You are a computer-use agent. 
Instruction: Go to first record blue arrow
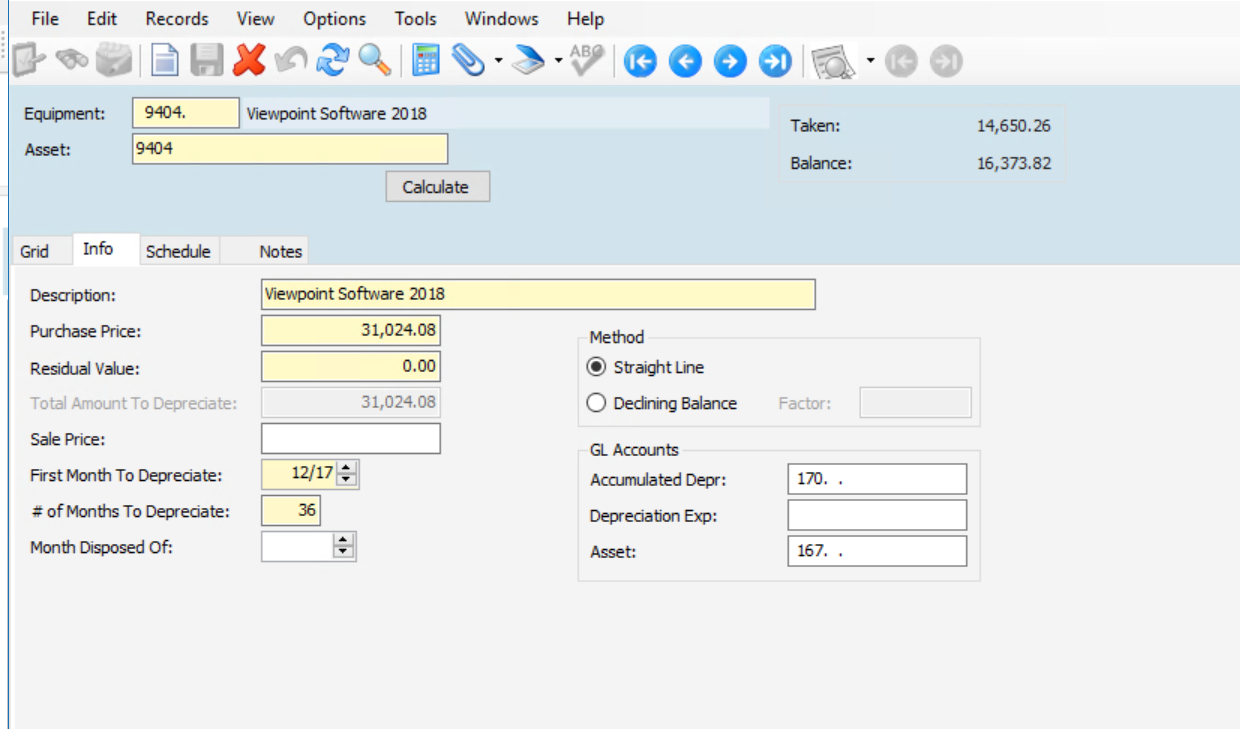pyautogui.click(x=640, y=62)
